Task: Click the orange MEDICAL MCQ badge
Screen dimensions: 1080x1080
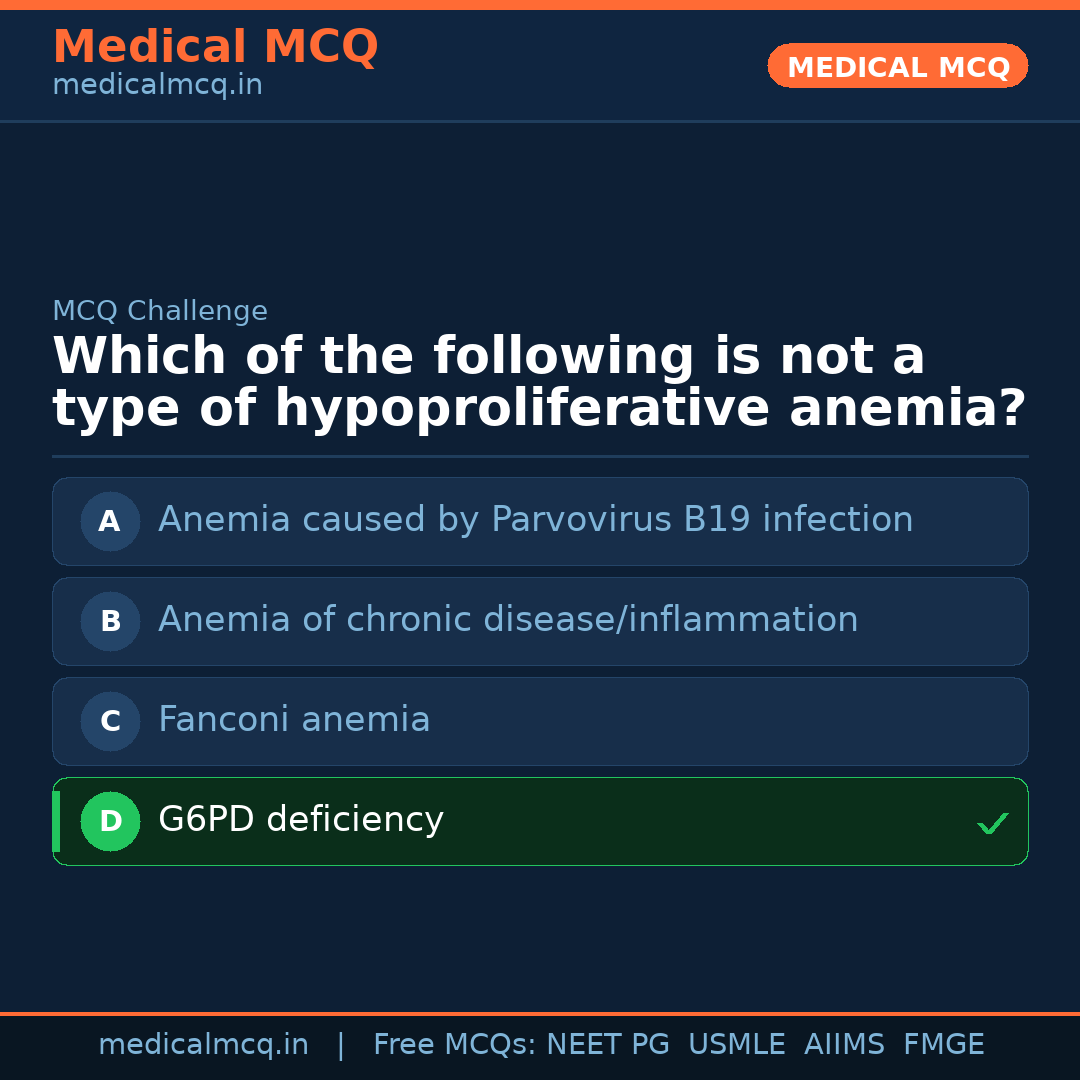Action: 897,67
